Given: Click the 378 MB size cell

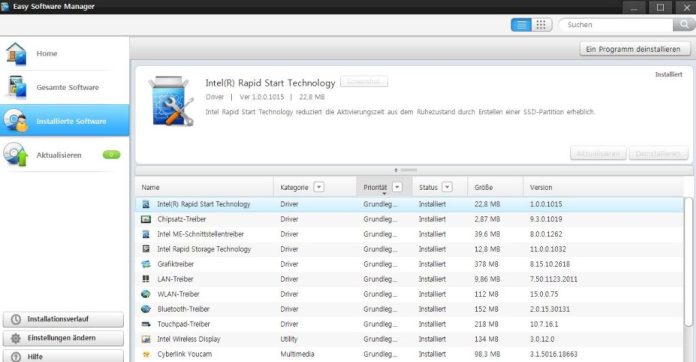Looking at the screenshot, I should coord(486,264).
